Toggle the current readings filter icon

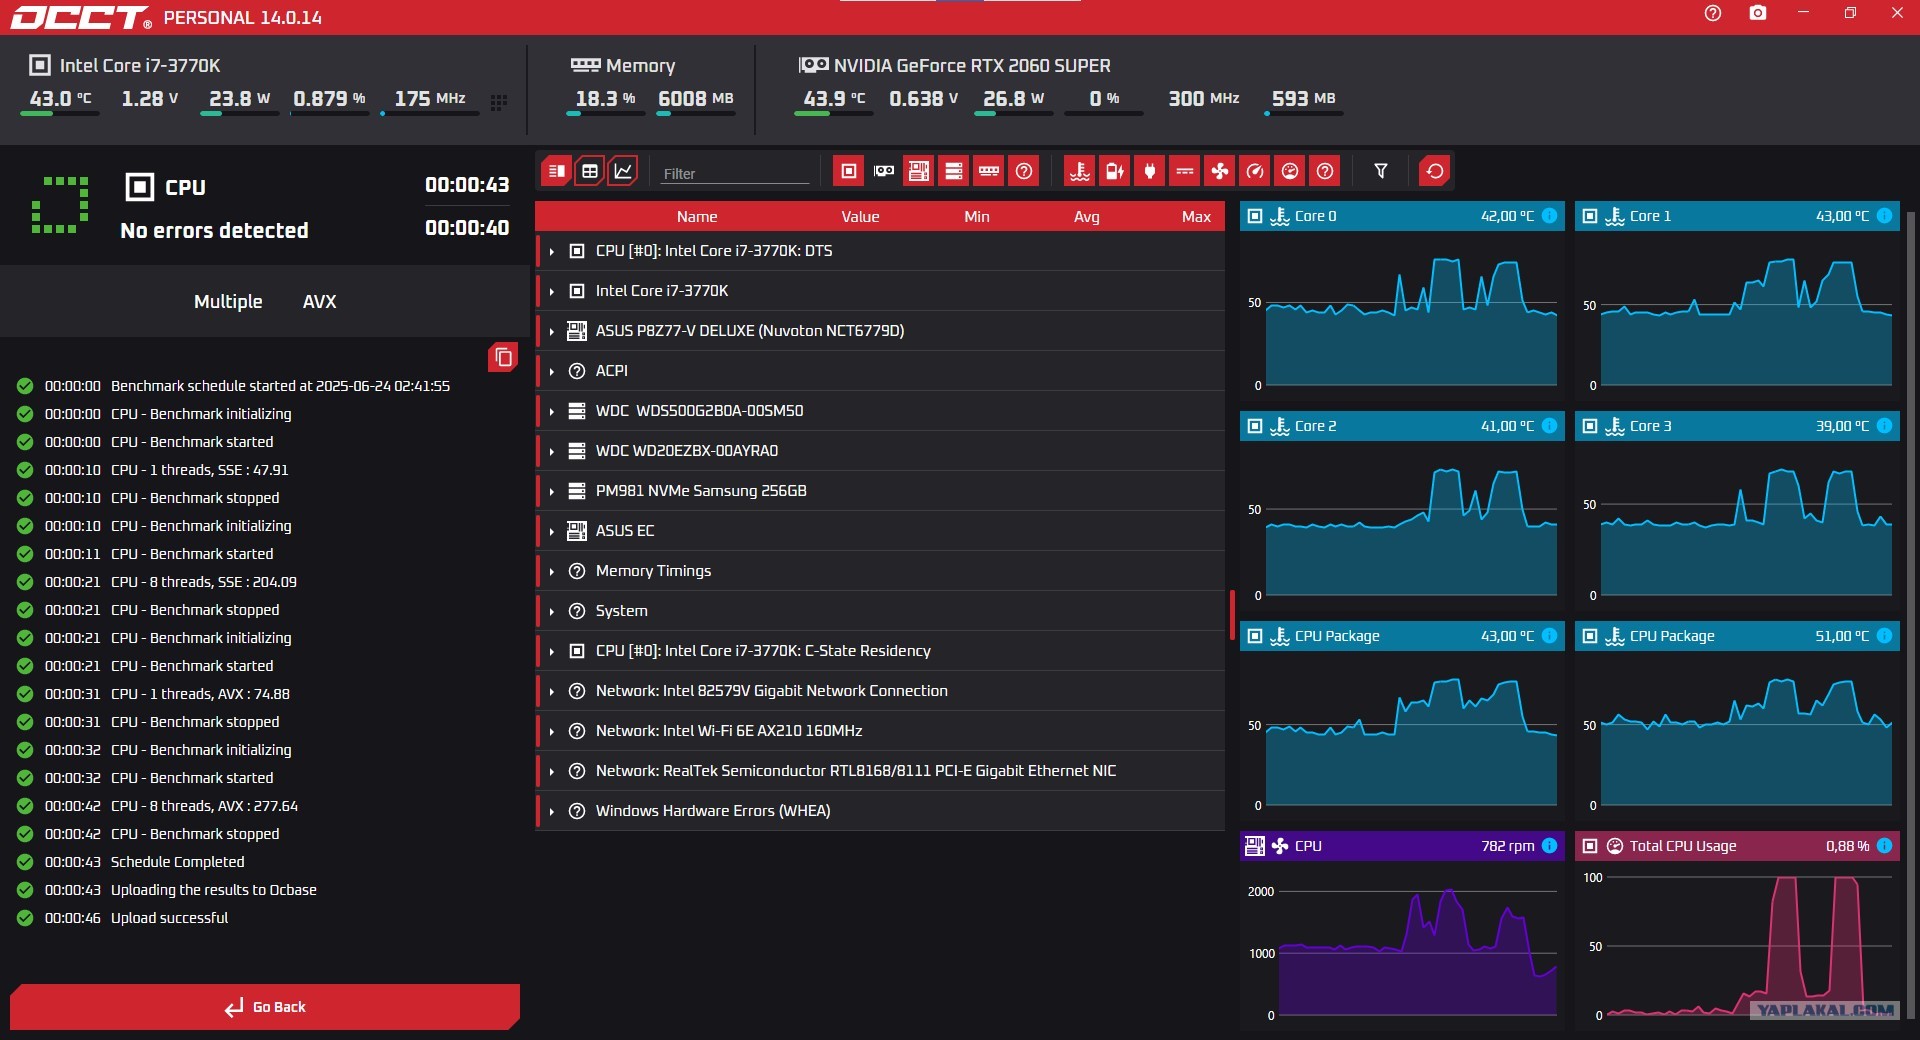click(x=1185, y=171)
